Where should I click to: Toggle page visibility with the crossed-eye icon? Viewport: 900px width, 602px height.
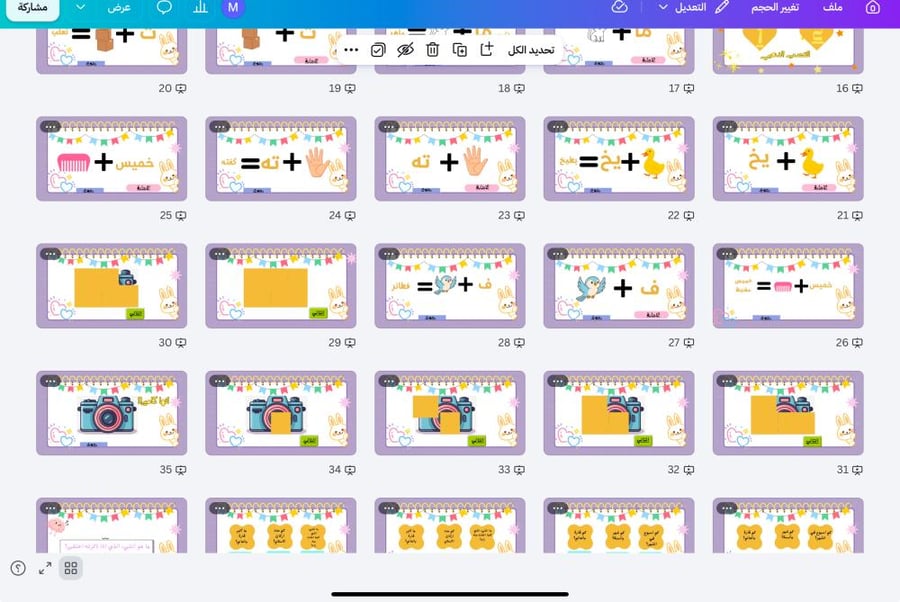(x=405, y=50)
